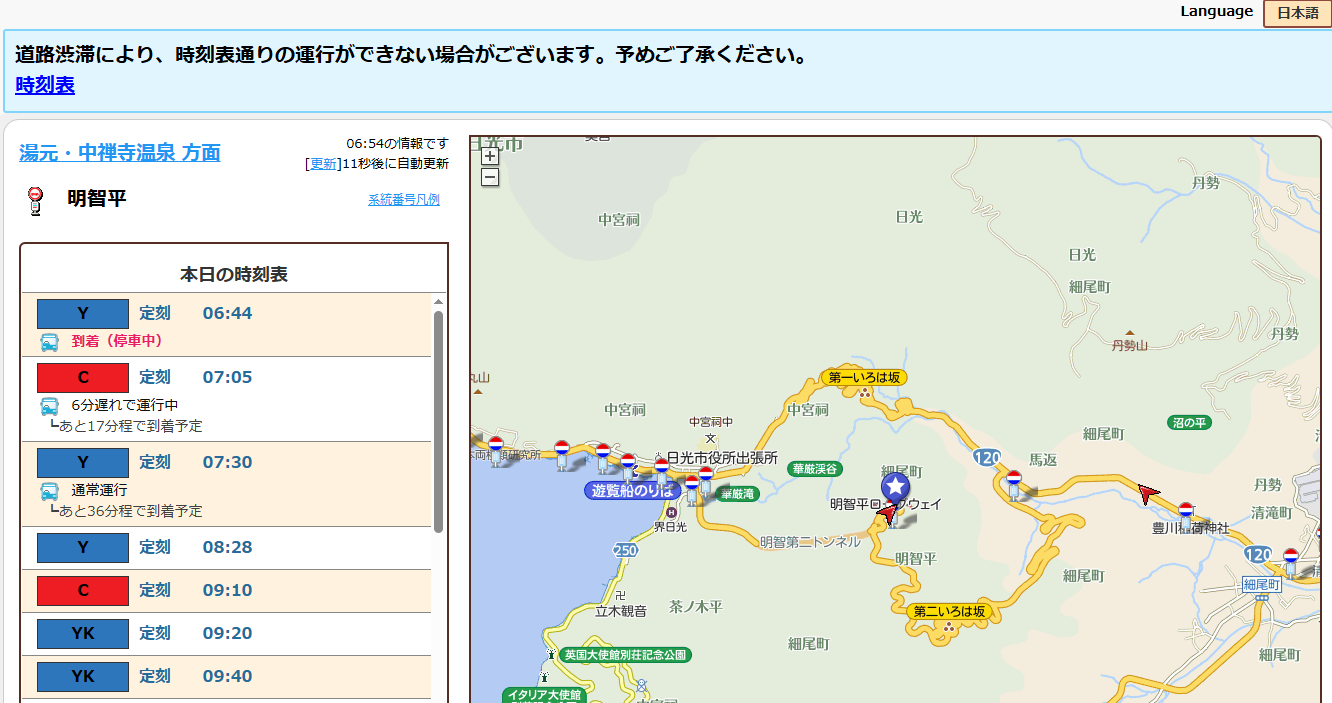Image resolution: width=1332 pixels, height=703 pixels.
Task: Select the bus icon under the 07:05 departure
Action: (49, 406)
